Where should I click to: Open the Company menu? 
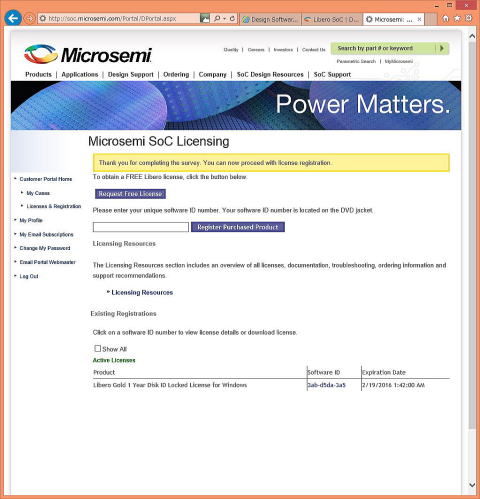(x=212, y=74)
